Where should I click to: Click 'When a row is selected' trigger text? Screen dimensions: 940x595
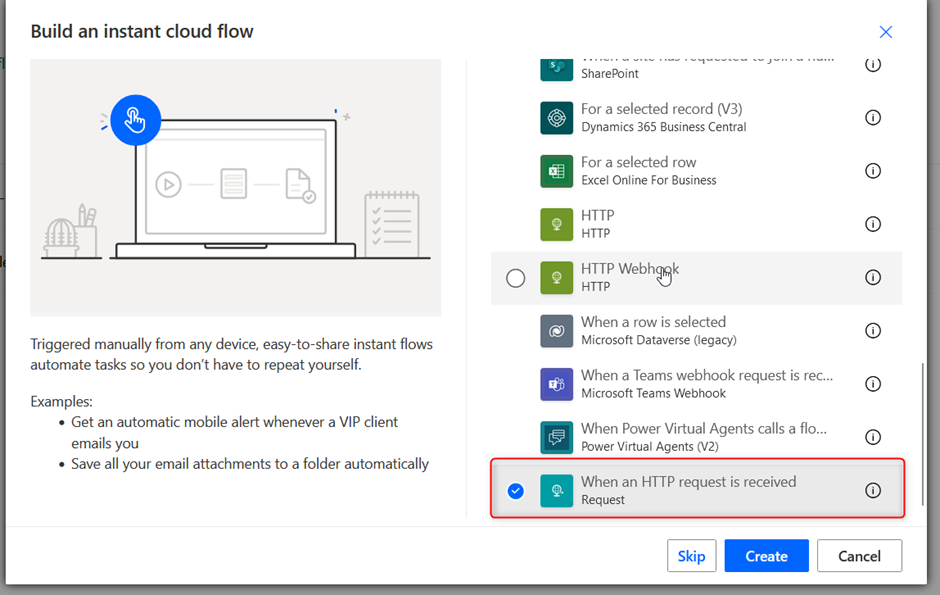click(x=653, y=322)
